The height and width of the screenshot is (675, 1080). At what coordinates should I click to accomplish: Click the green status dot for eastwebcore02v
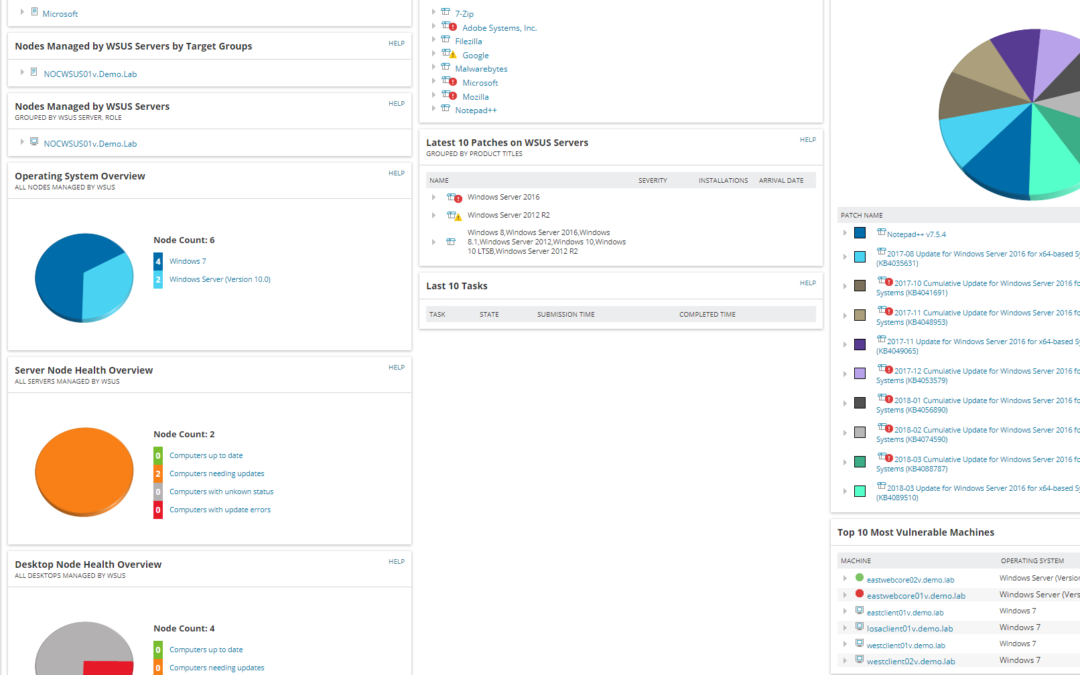(x=859, y=578)
